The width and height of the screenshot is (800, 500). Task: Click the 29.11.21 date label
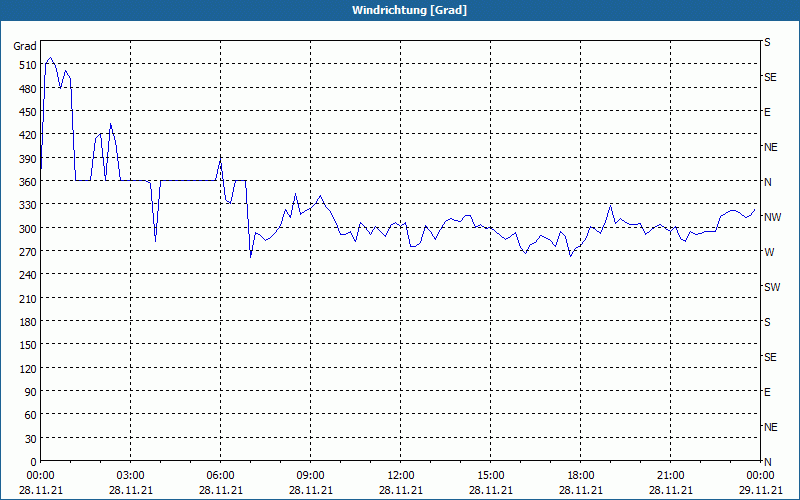pos(760,490)
